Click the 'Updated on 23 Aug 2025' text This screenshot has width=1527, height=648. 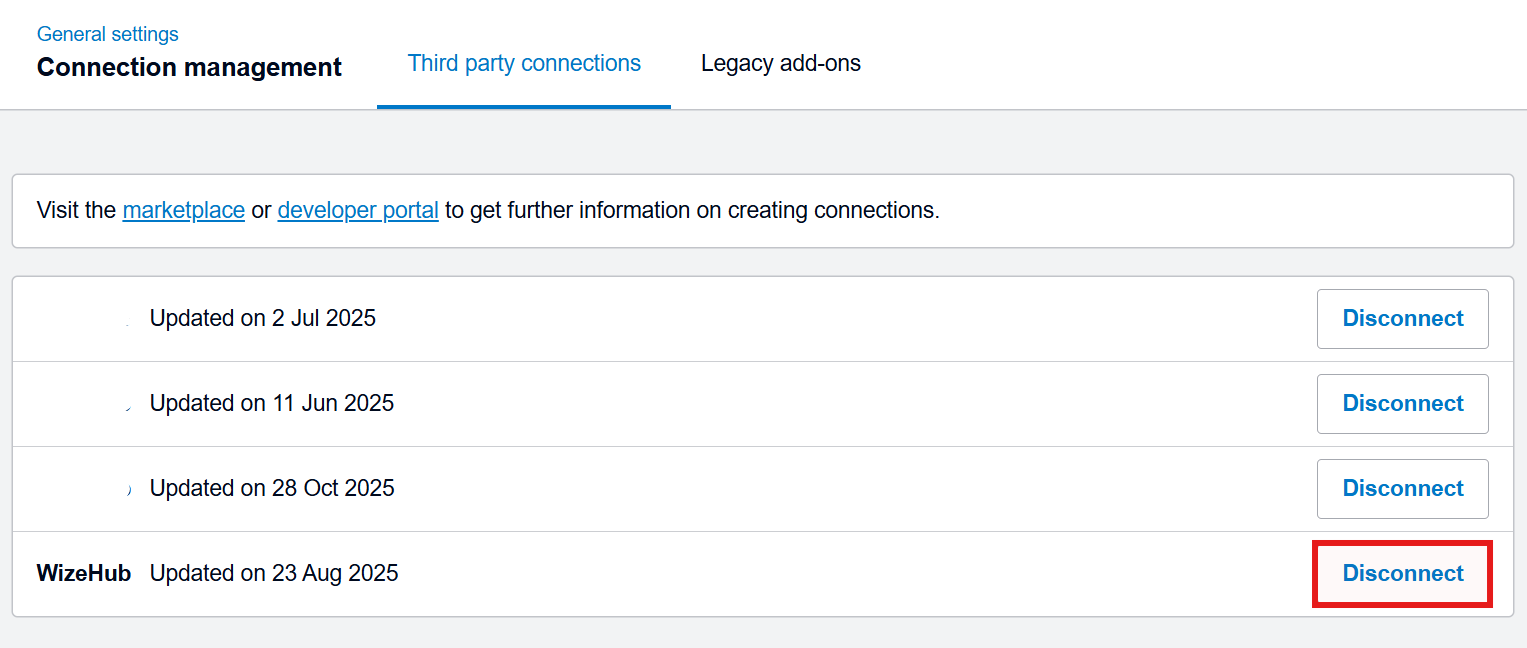pos(274,574)
